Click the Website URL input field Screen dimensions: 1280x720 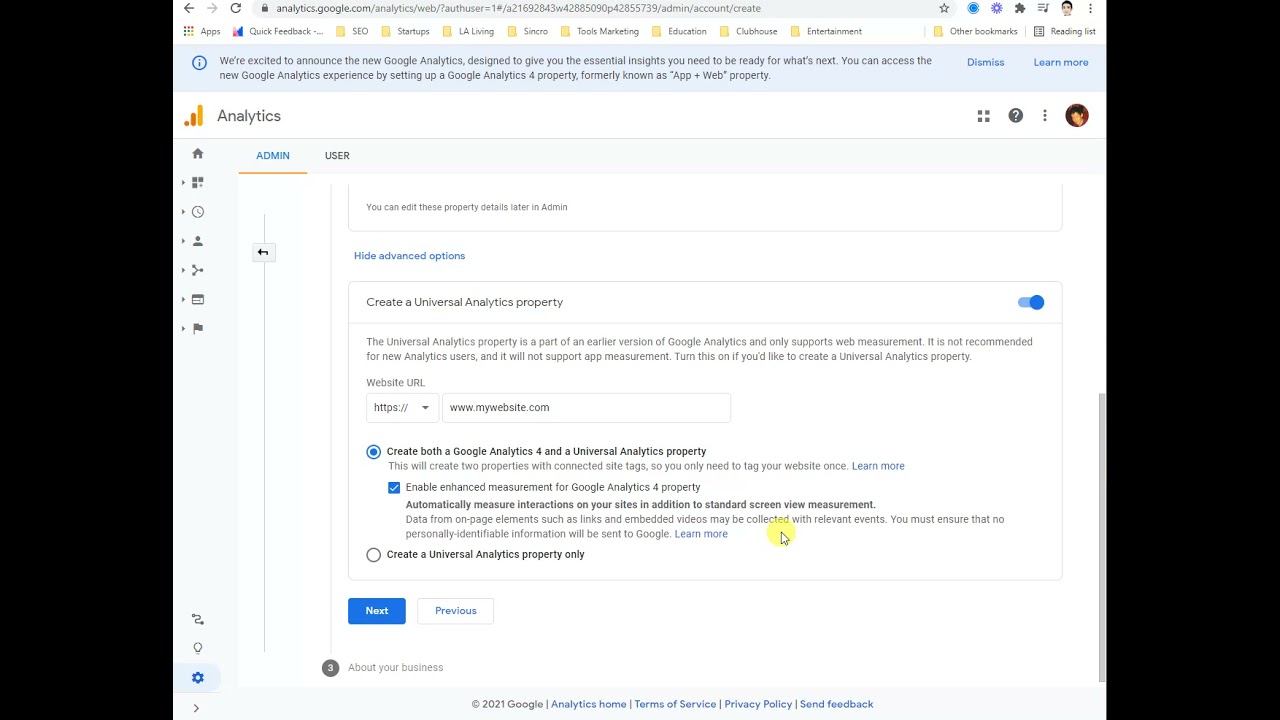click(586, 407)
